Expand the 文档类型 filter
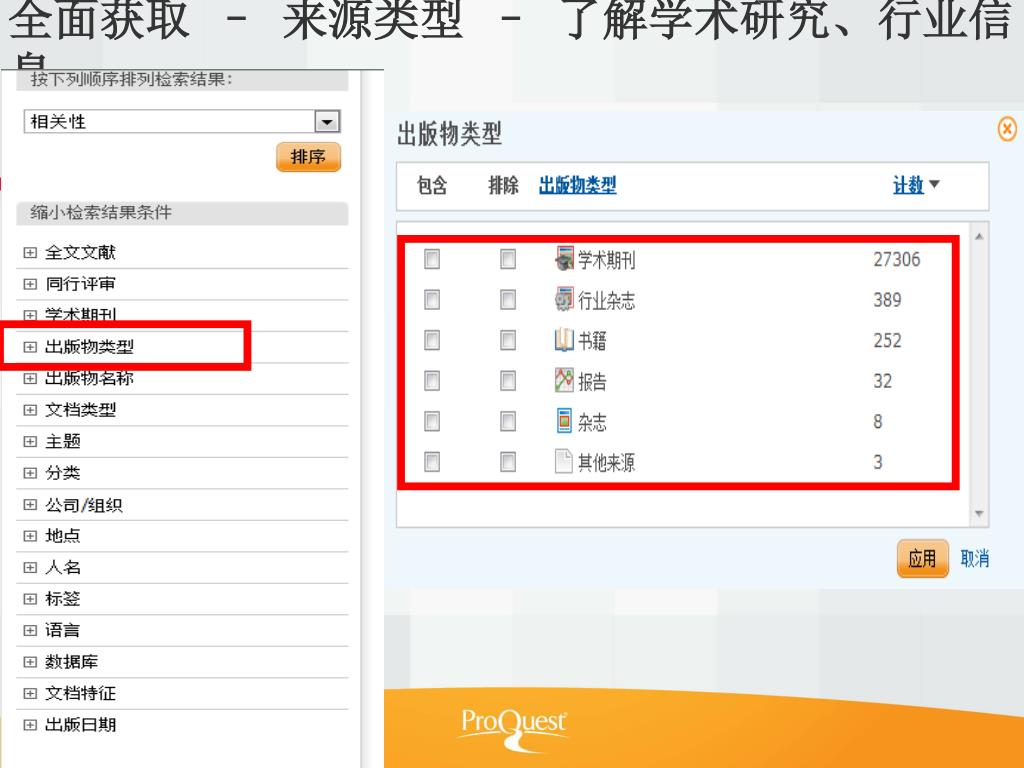Image resolution: width=1024 pixels, height=768 pixels. point(30,410)
